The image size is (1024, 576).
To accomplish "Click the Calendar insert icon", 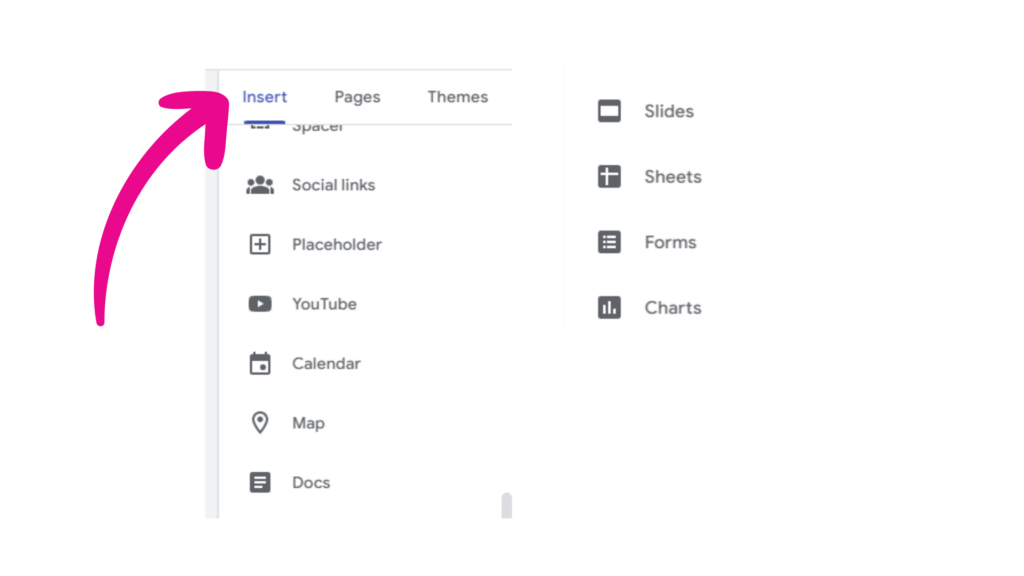I will click(260, 363).
